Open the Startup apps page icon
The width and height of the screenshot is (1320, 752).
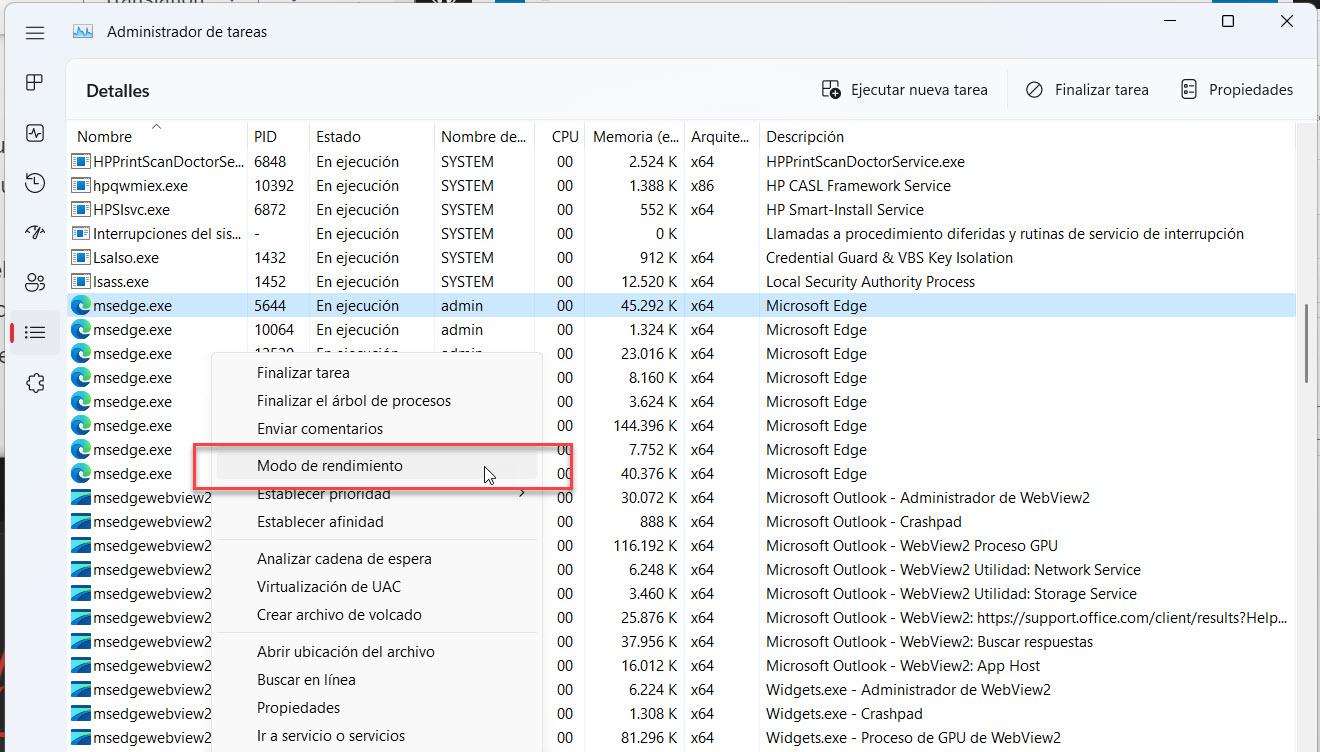point(35,232)
